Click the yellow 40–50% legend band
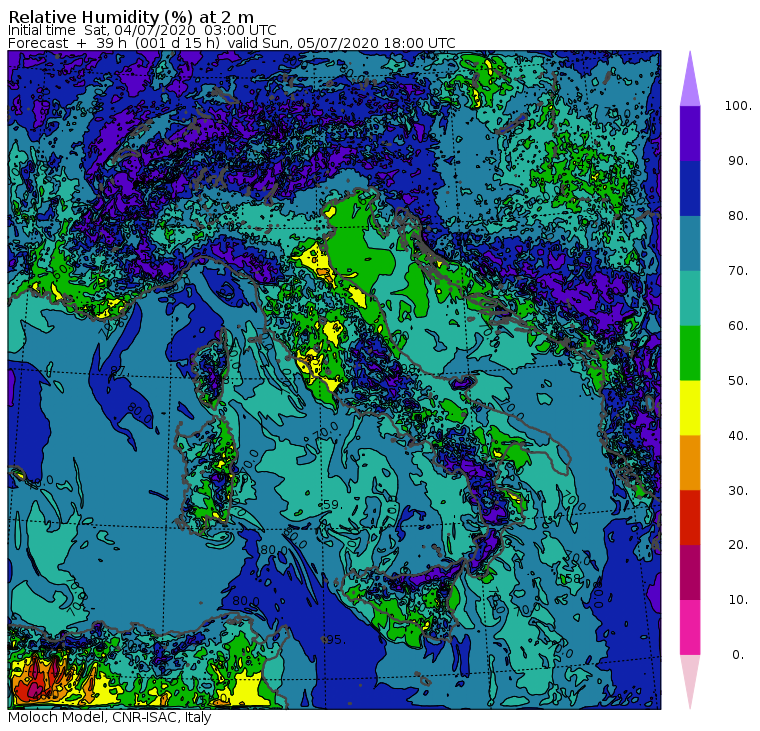This screenshot has width=760, height=731. pos(690,408)
